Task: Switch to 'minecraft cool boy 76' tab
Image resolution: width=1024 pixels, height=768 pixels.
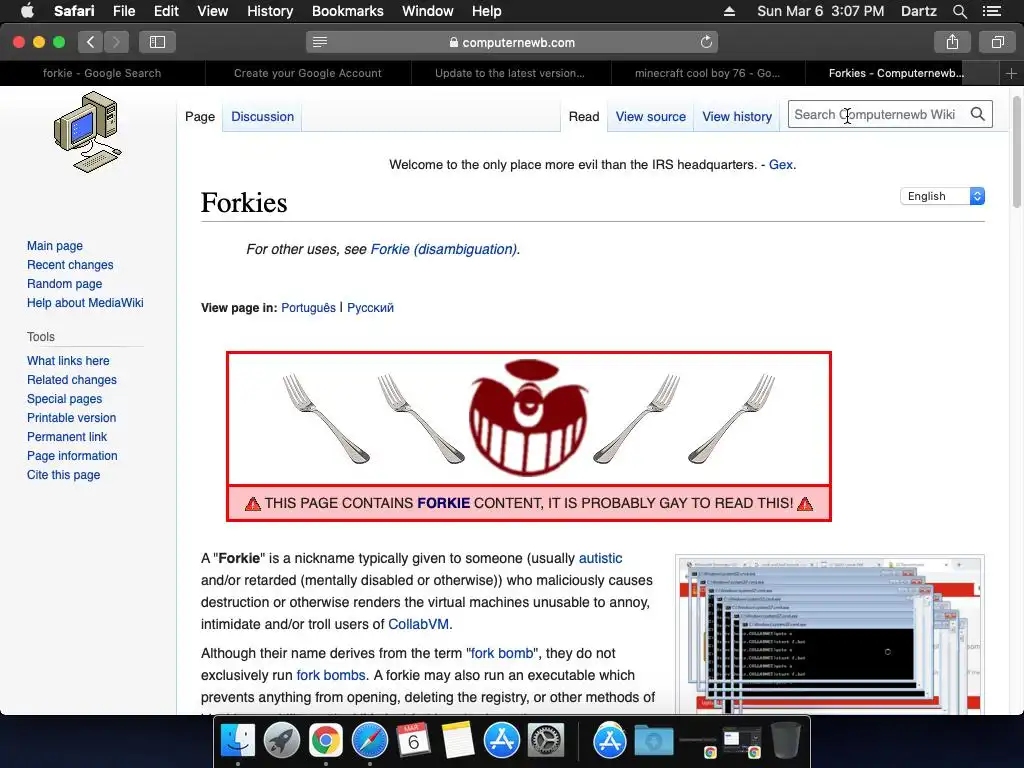Action: coord(707,73)
